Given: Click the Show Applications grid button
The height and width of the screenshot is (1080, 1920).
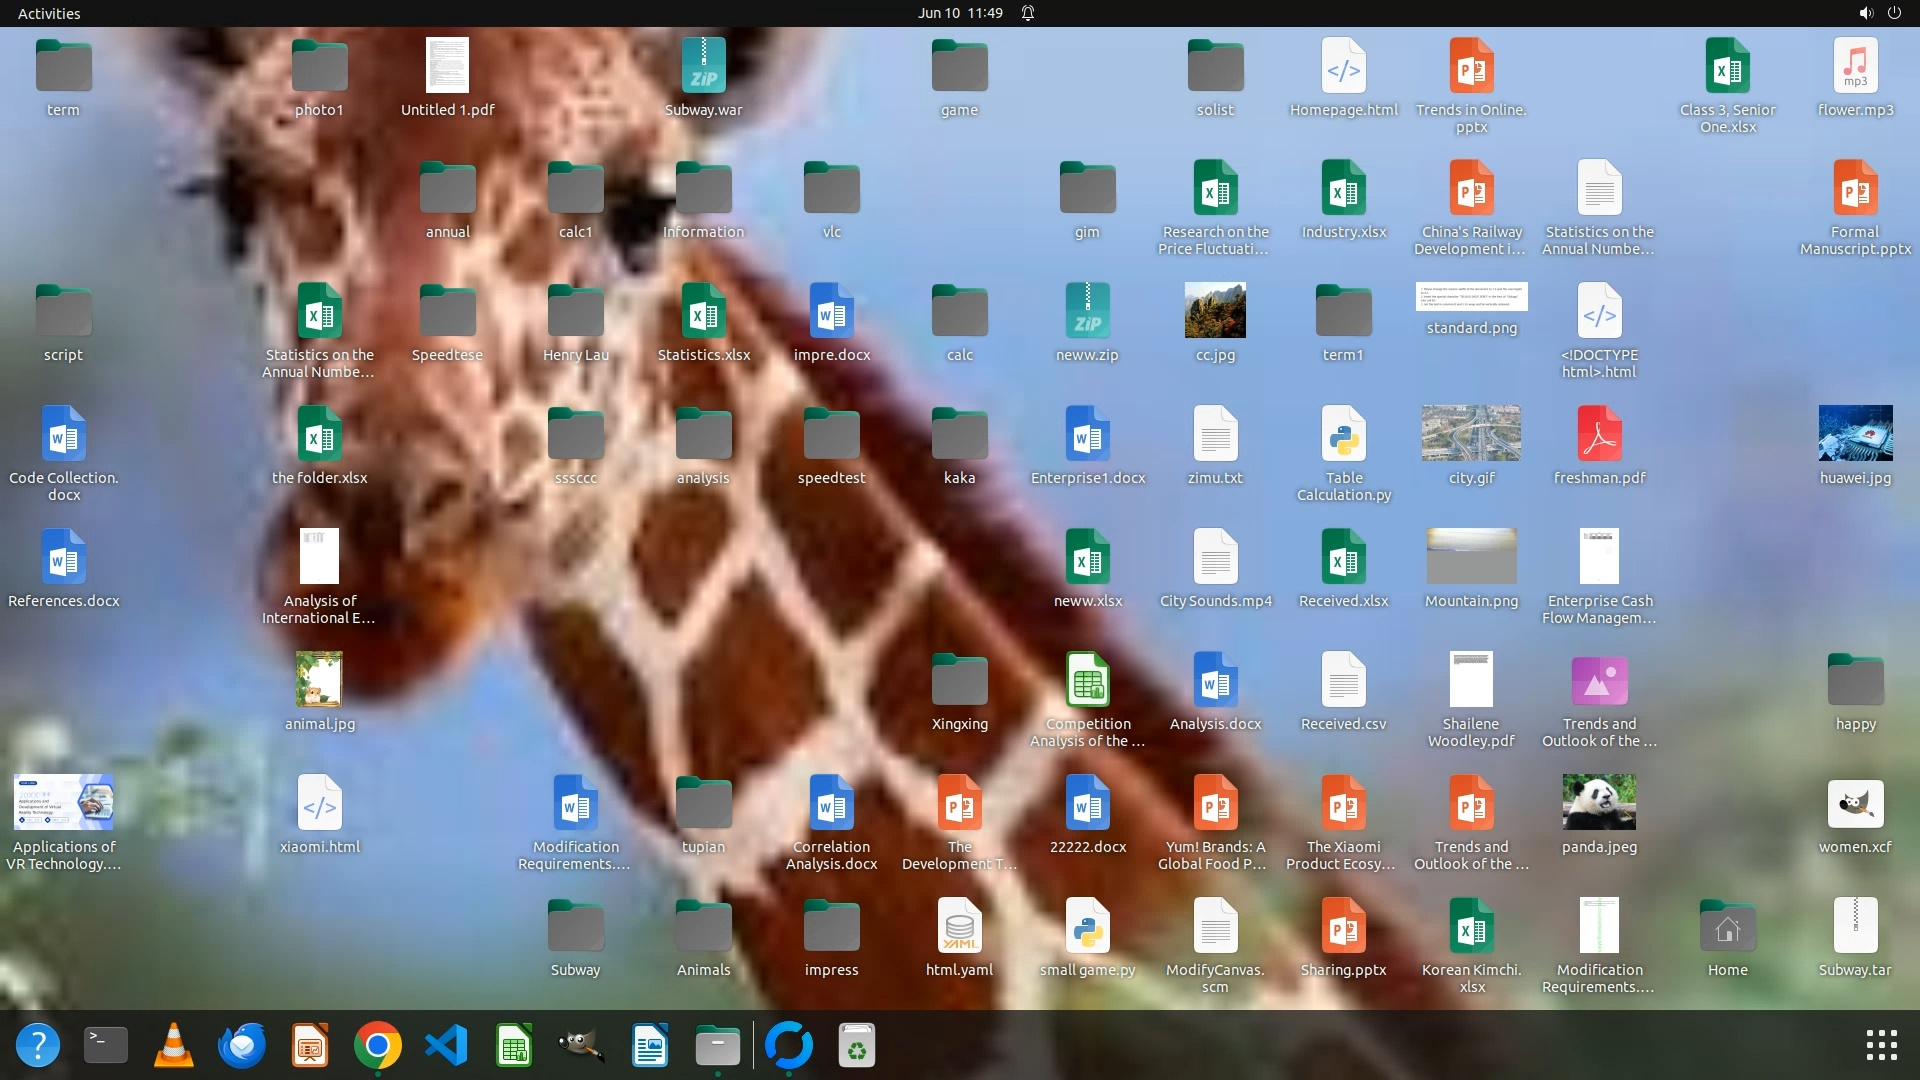Looking at the screenshot, I should [1881, 1045].
